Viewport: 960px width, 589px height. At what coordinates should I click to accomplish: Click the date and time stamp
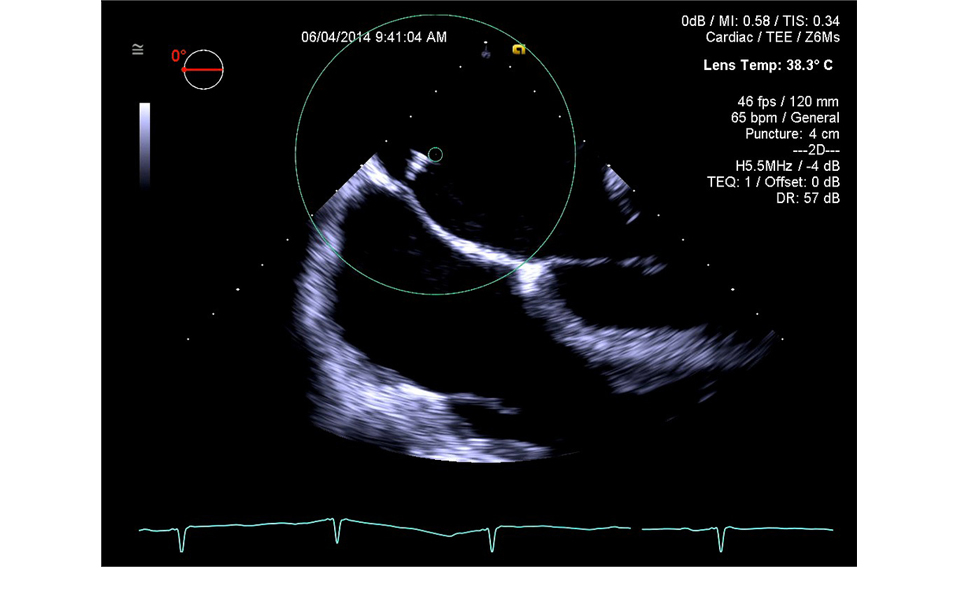click(374, 37)
